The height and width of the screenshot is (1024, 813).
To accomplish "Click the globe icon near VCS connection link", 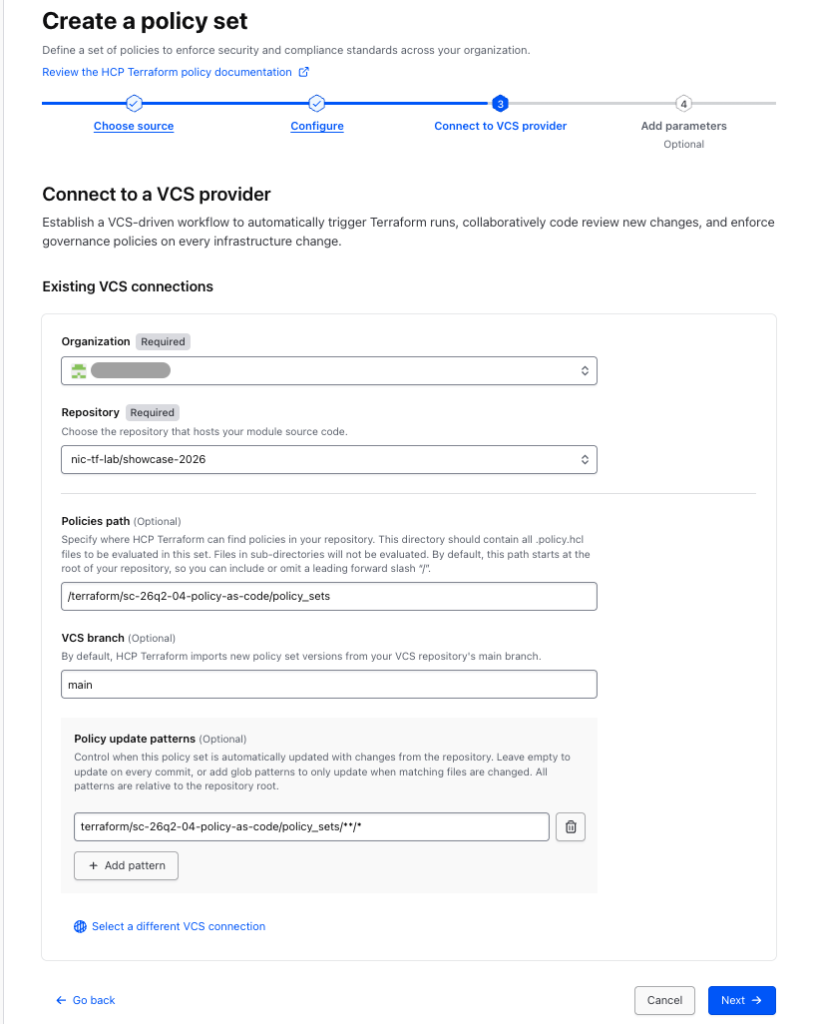I will tap(80, 926).
